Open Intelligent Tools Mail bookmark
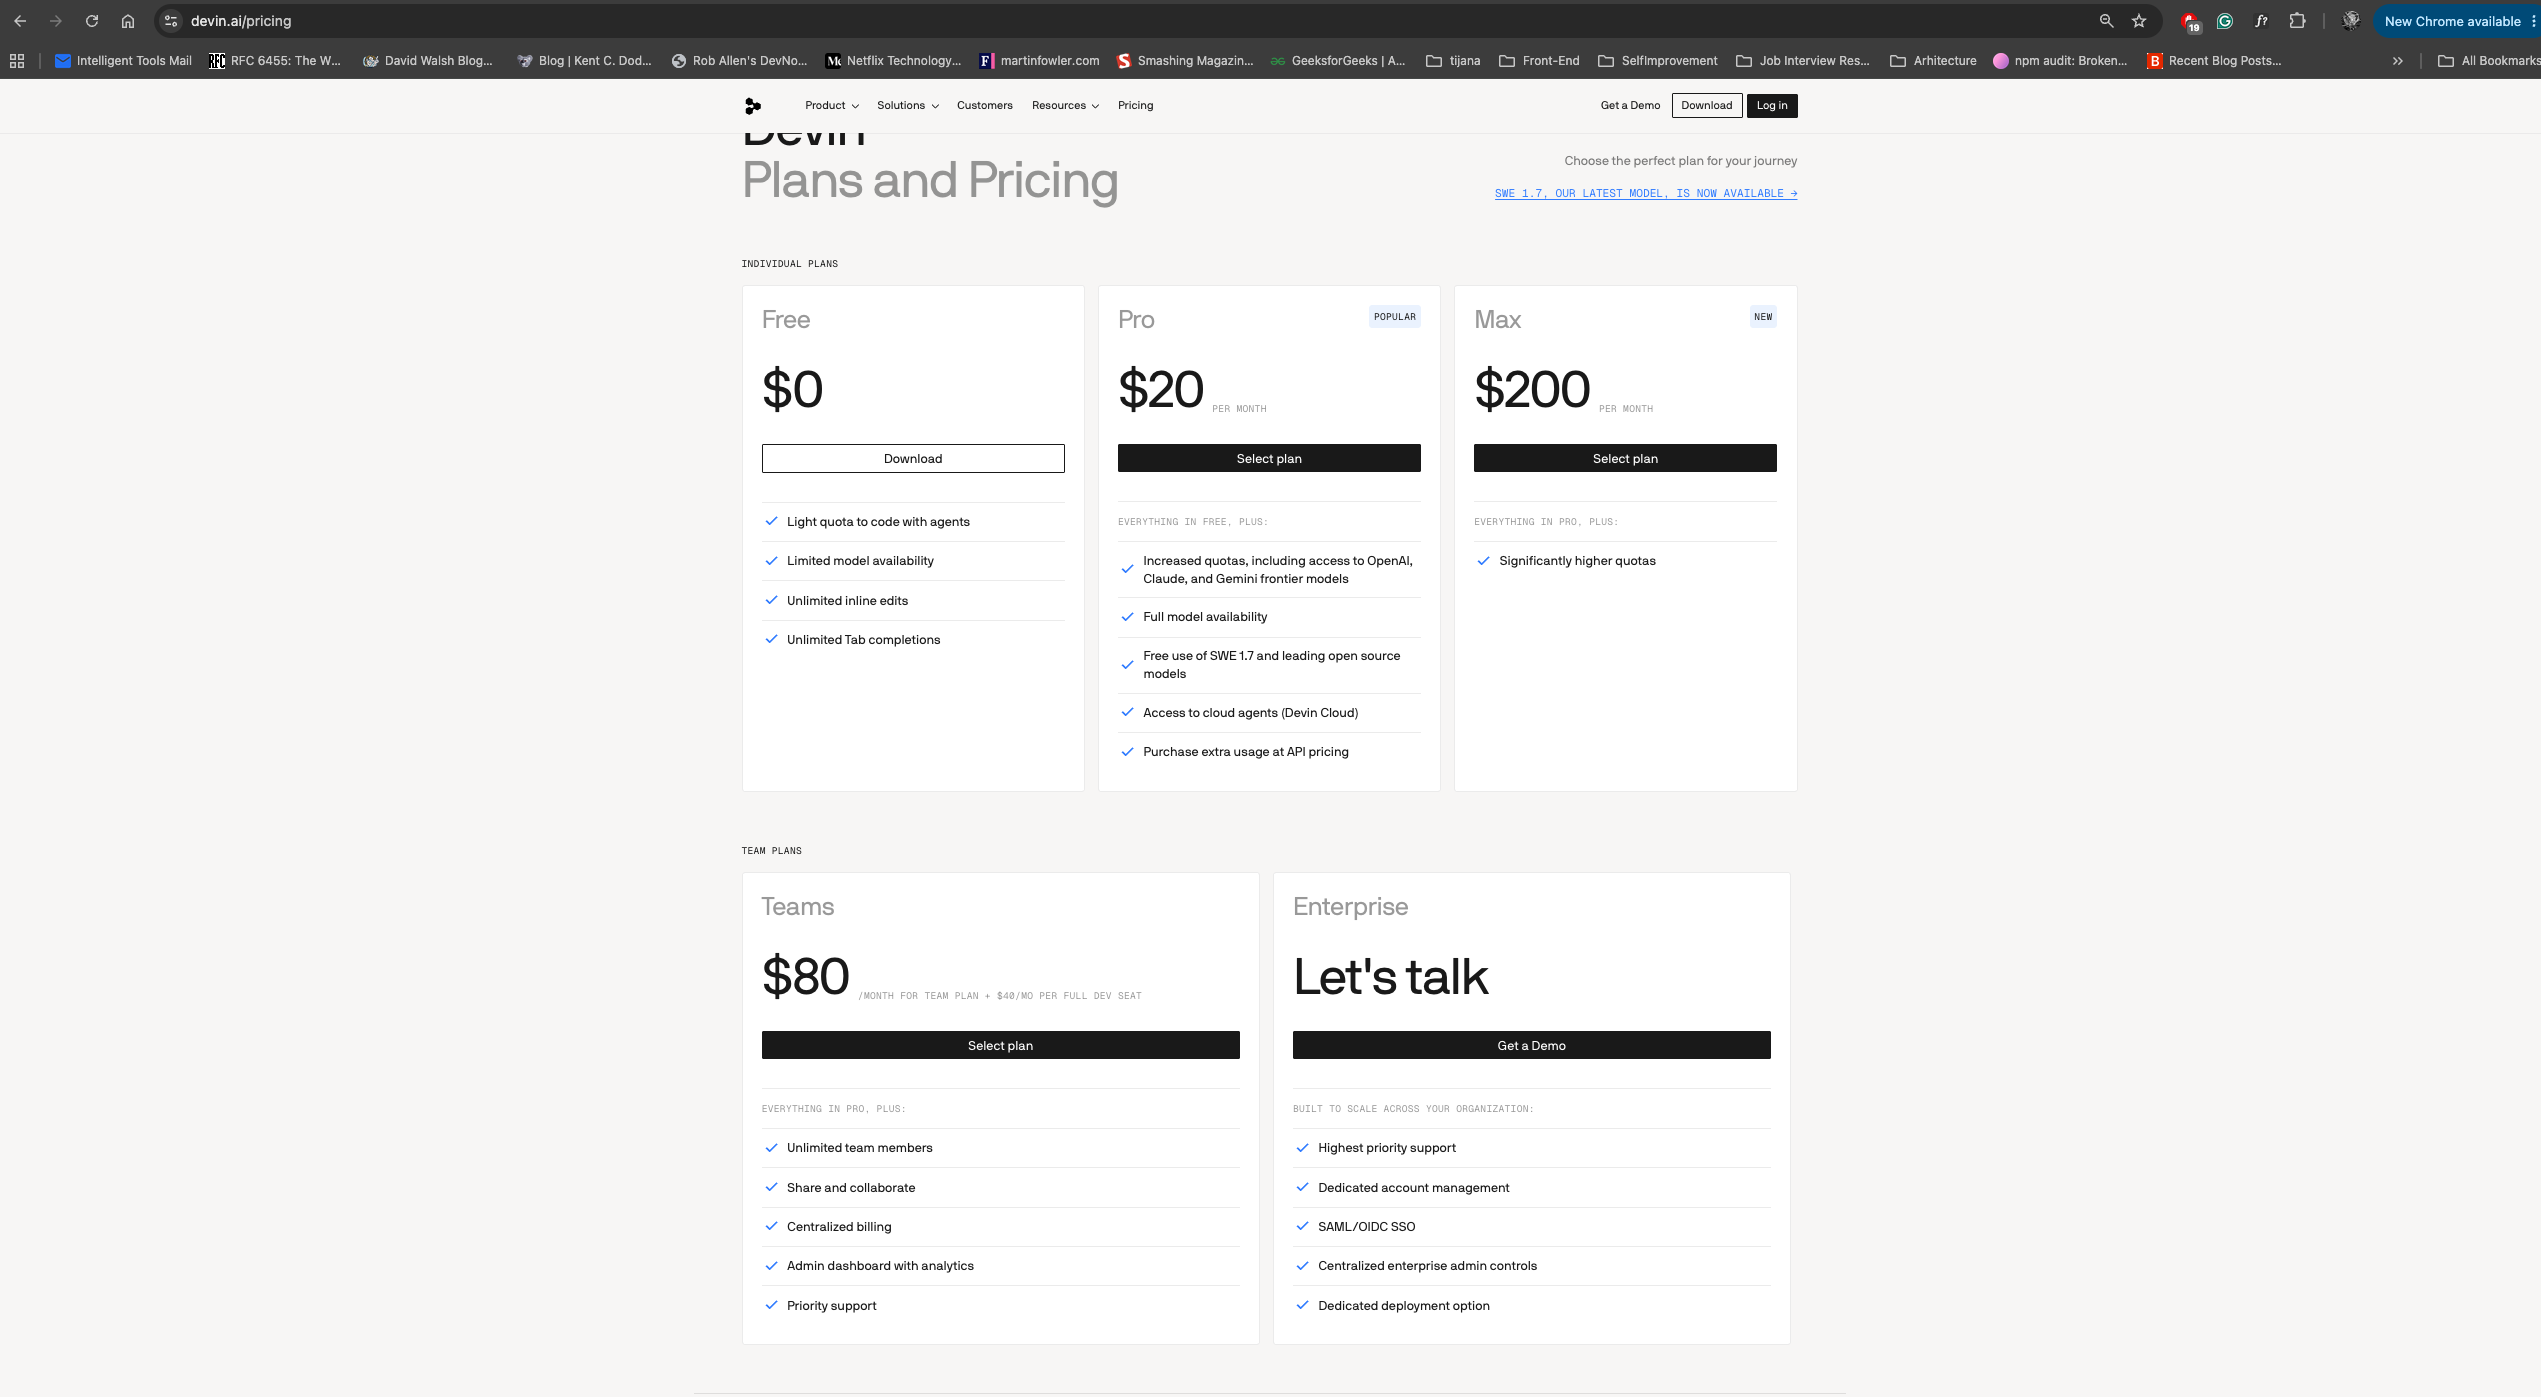 123,61
